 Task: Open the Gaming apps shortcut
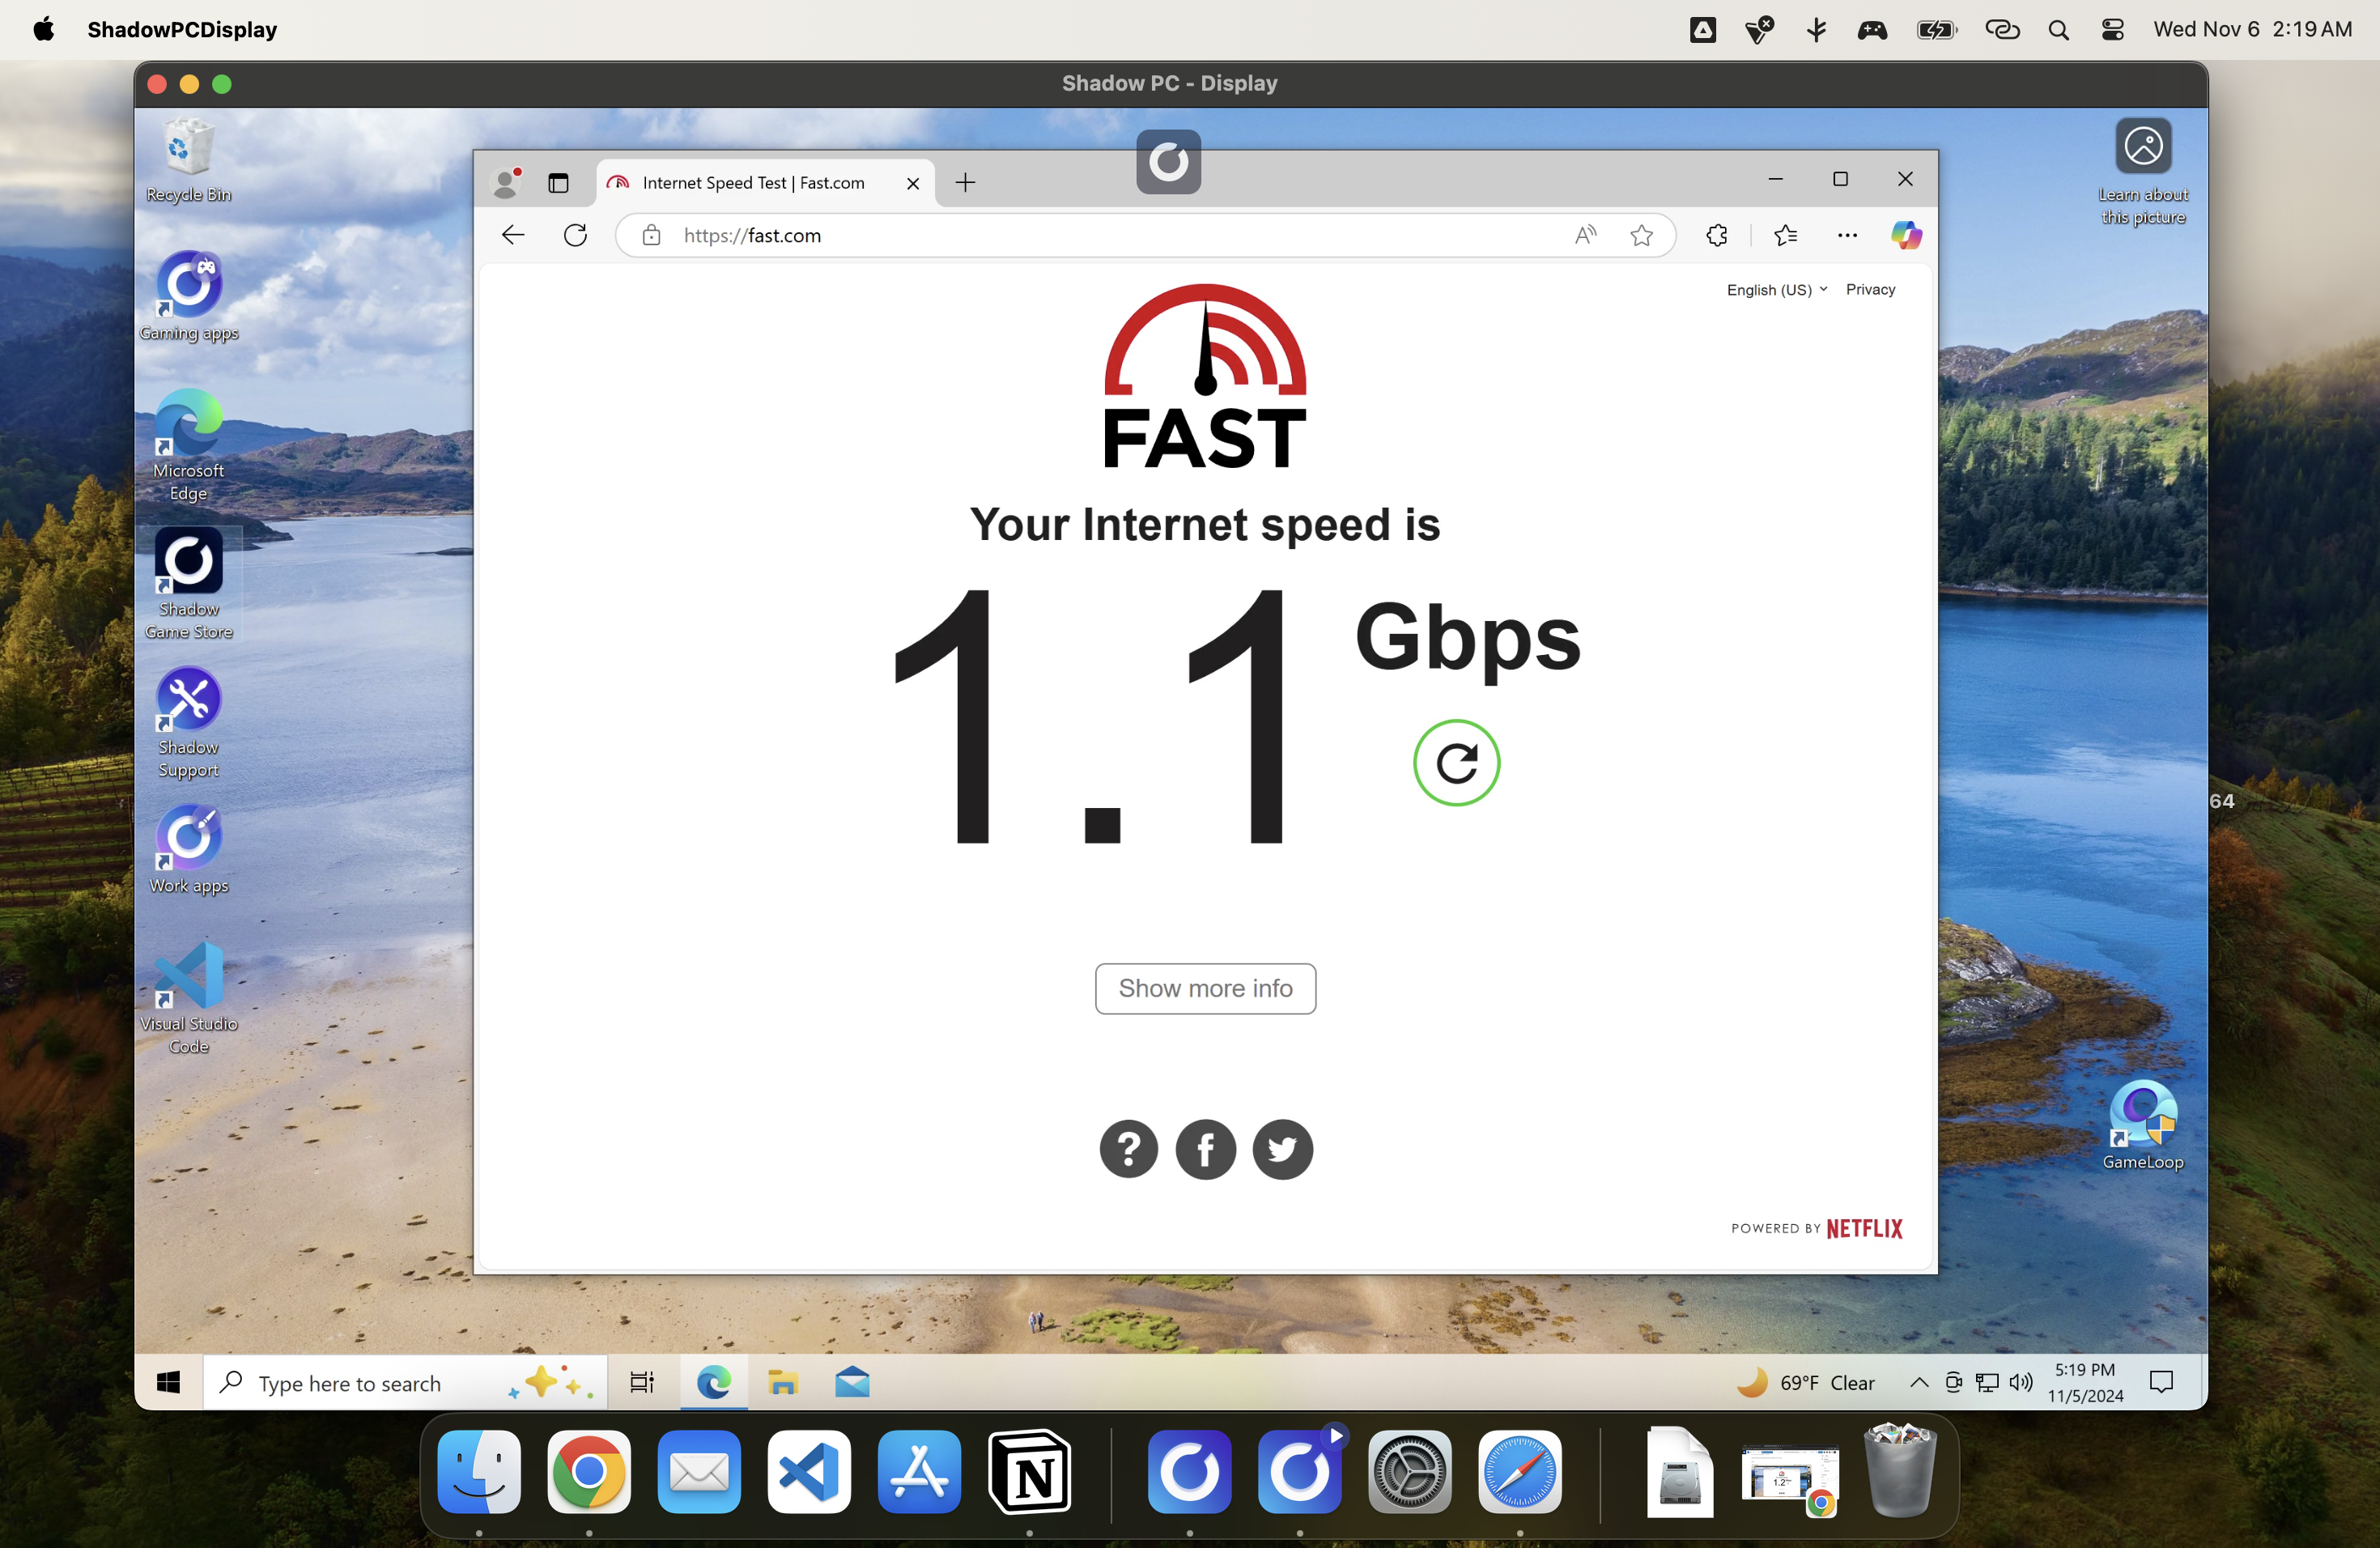coord(188,297)
